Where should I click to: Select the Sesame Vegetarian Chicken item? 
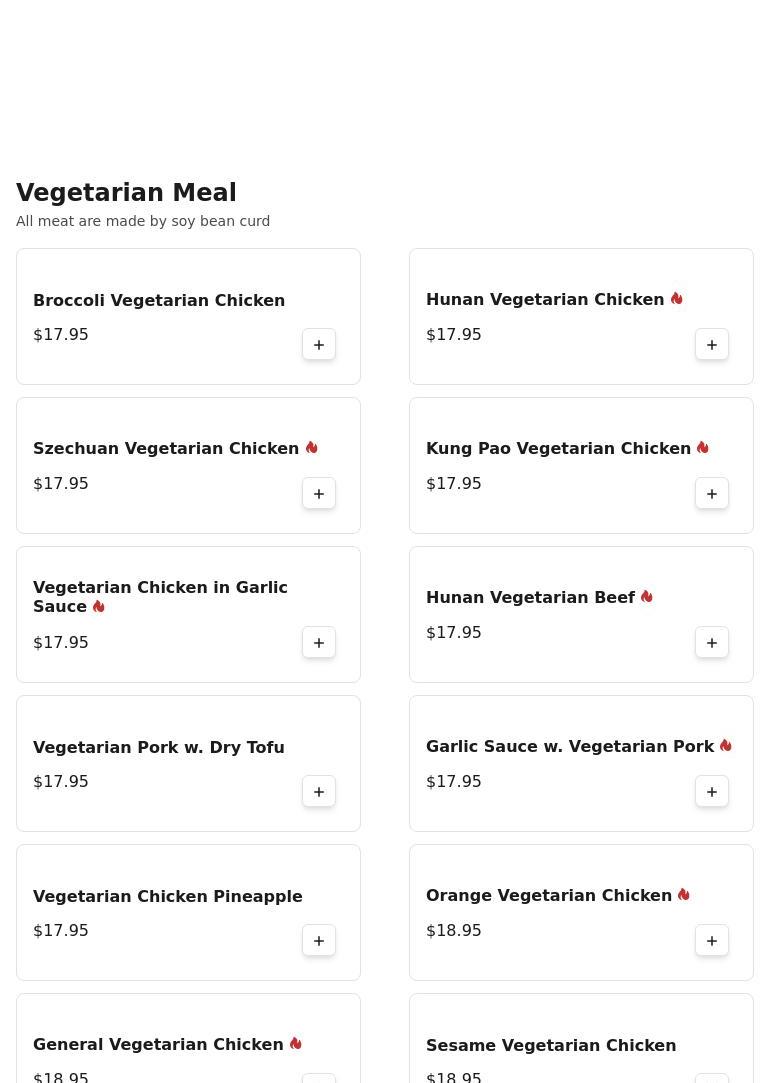coord(551,1045)
